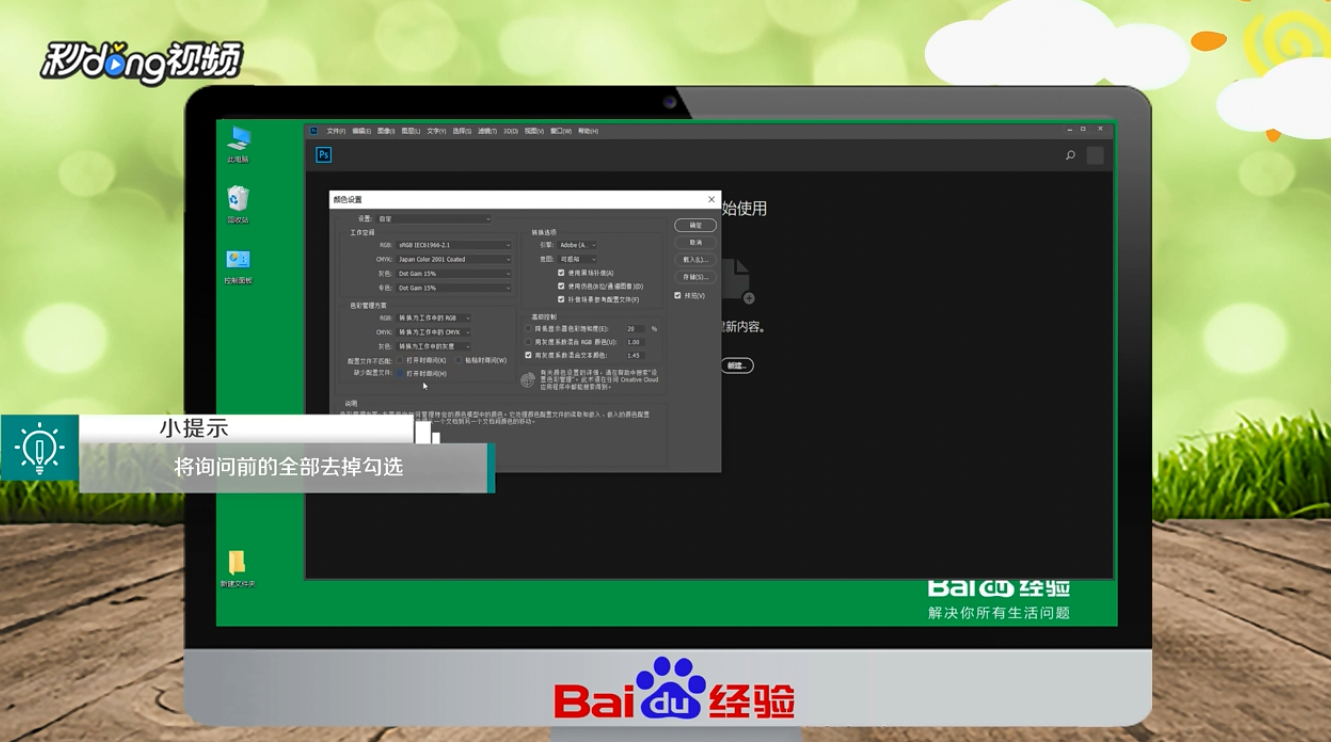The image size is (1331, 742).
Task: Click the desaturate percentage field showing 20
Action: point(634,328)
